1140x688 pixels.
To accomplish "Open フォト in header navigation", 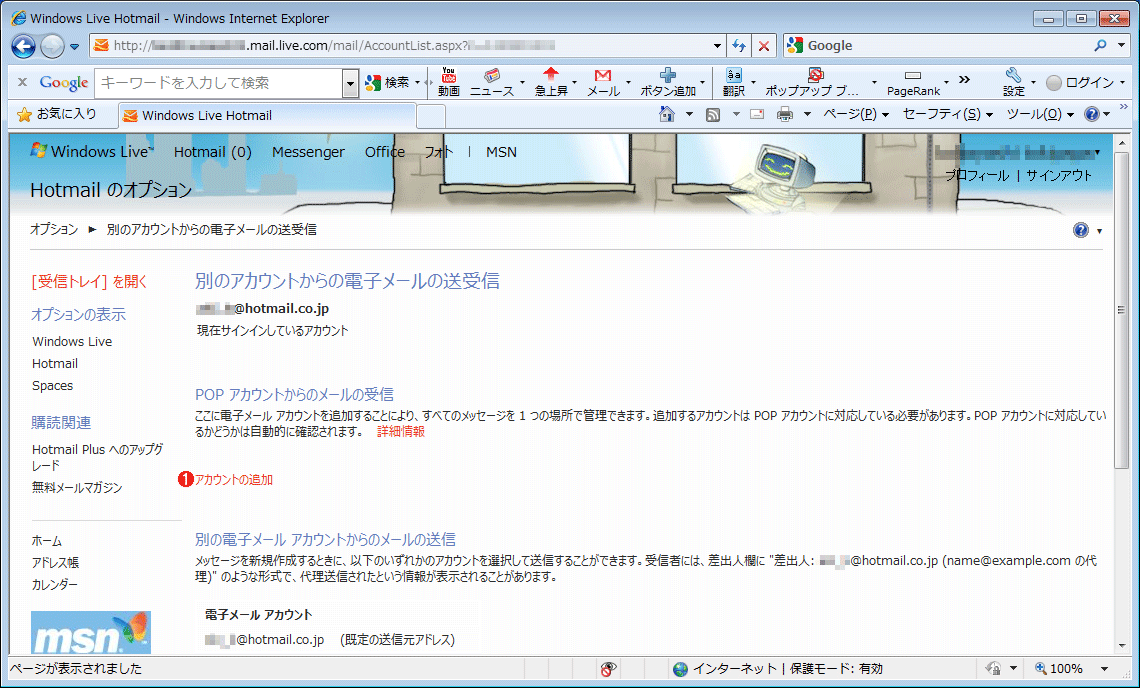I will tap(438, 152).
